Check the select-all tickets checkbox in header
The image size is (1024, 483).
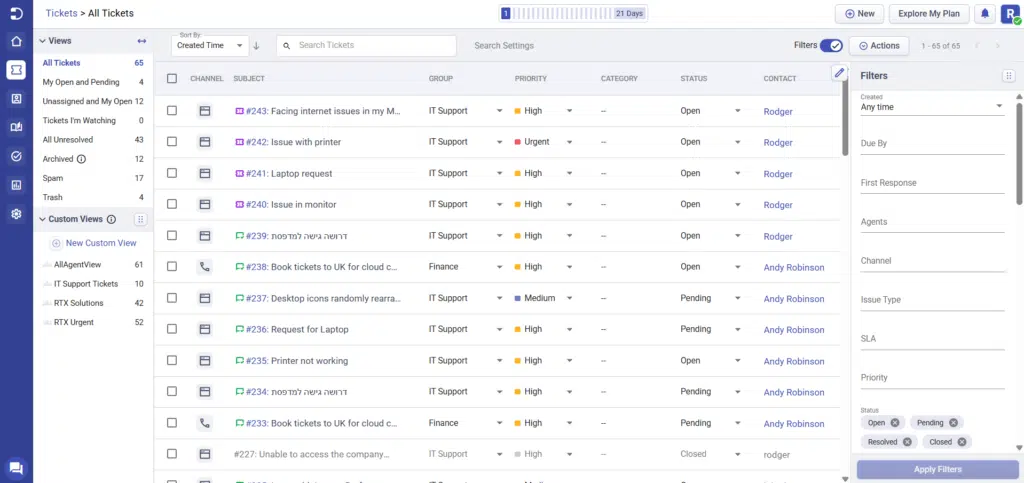click(x=172, y=79)
